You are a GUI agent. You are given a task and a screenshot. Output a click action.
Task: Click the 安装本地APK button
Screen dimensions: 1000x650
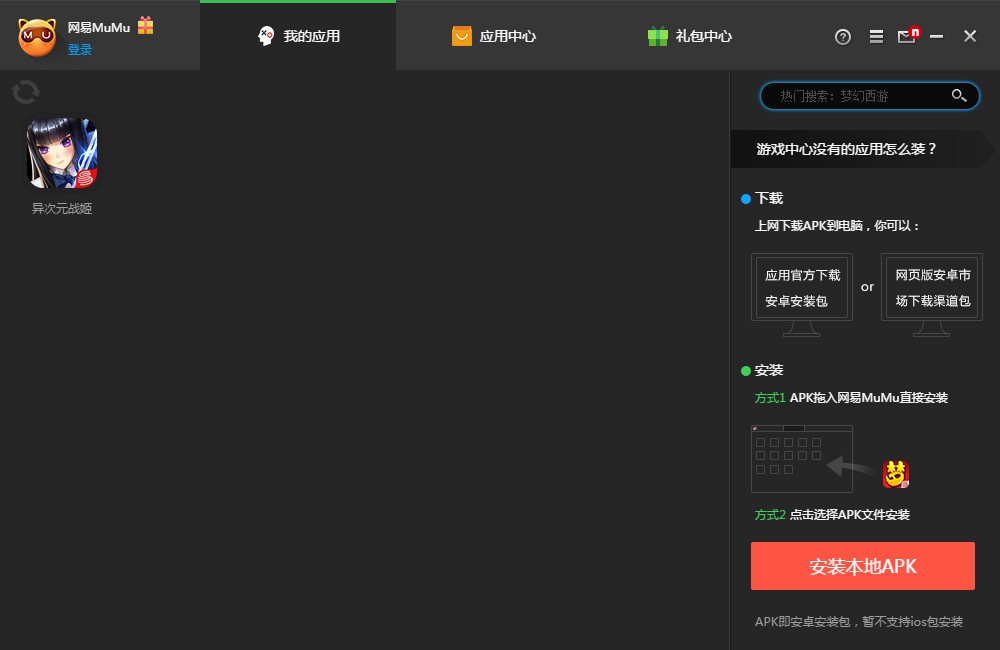(x=863, y=566)
